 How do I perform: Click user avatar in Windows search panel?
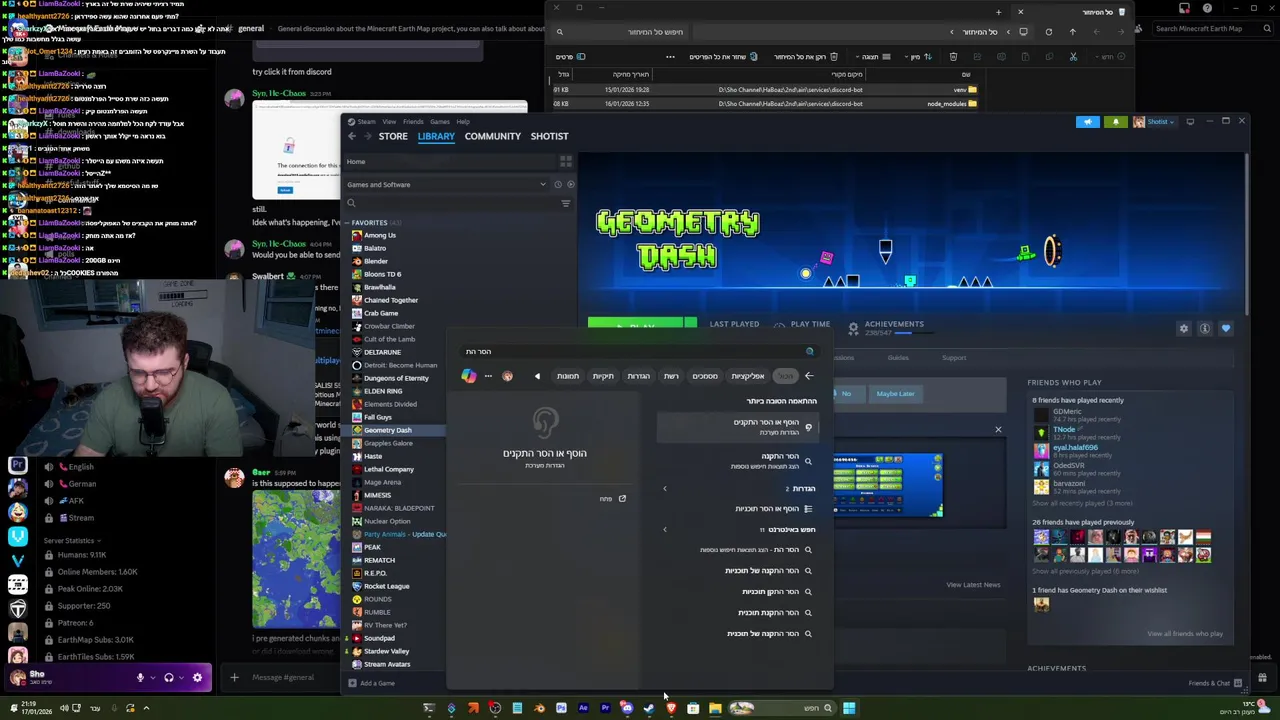[x=508, y=376]
